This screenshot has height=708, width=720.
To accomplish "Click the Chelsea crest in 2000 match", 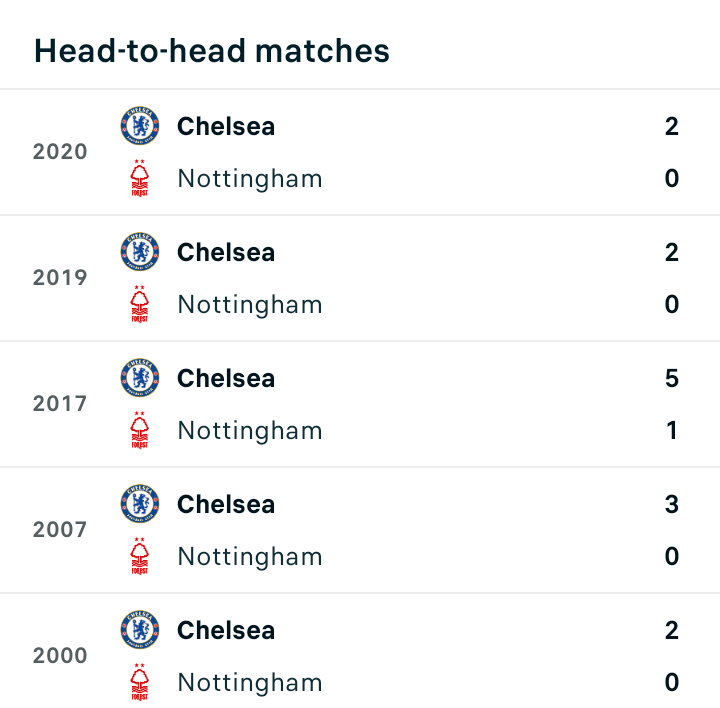I will (140, 630).
